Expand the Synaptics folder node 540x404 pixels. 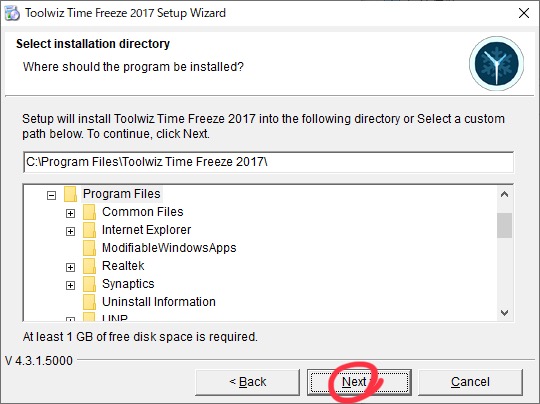(x=70, y=285)
